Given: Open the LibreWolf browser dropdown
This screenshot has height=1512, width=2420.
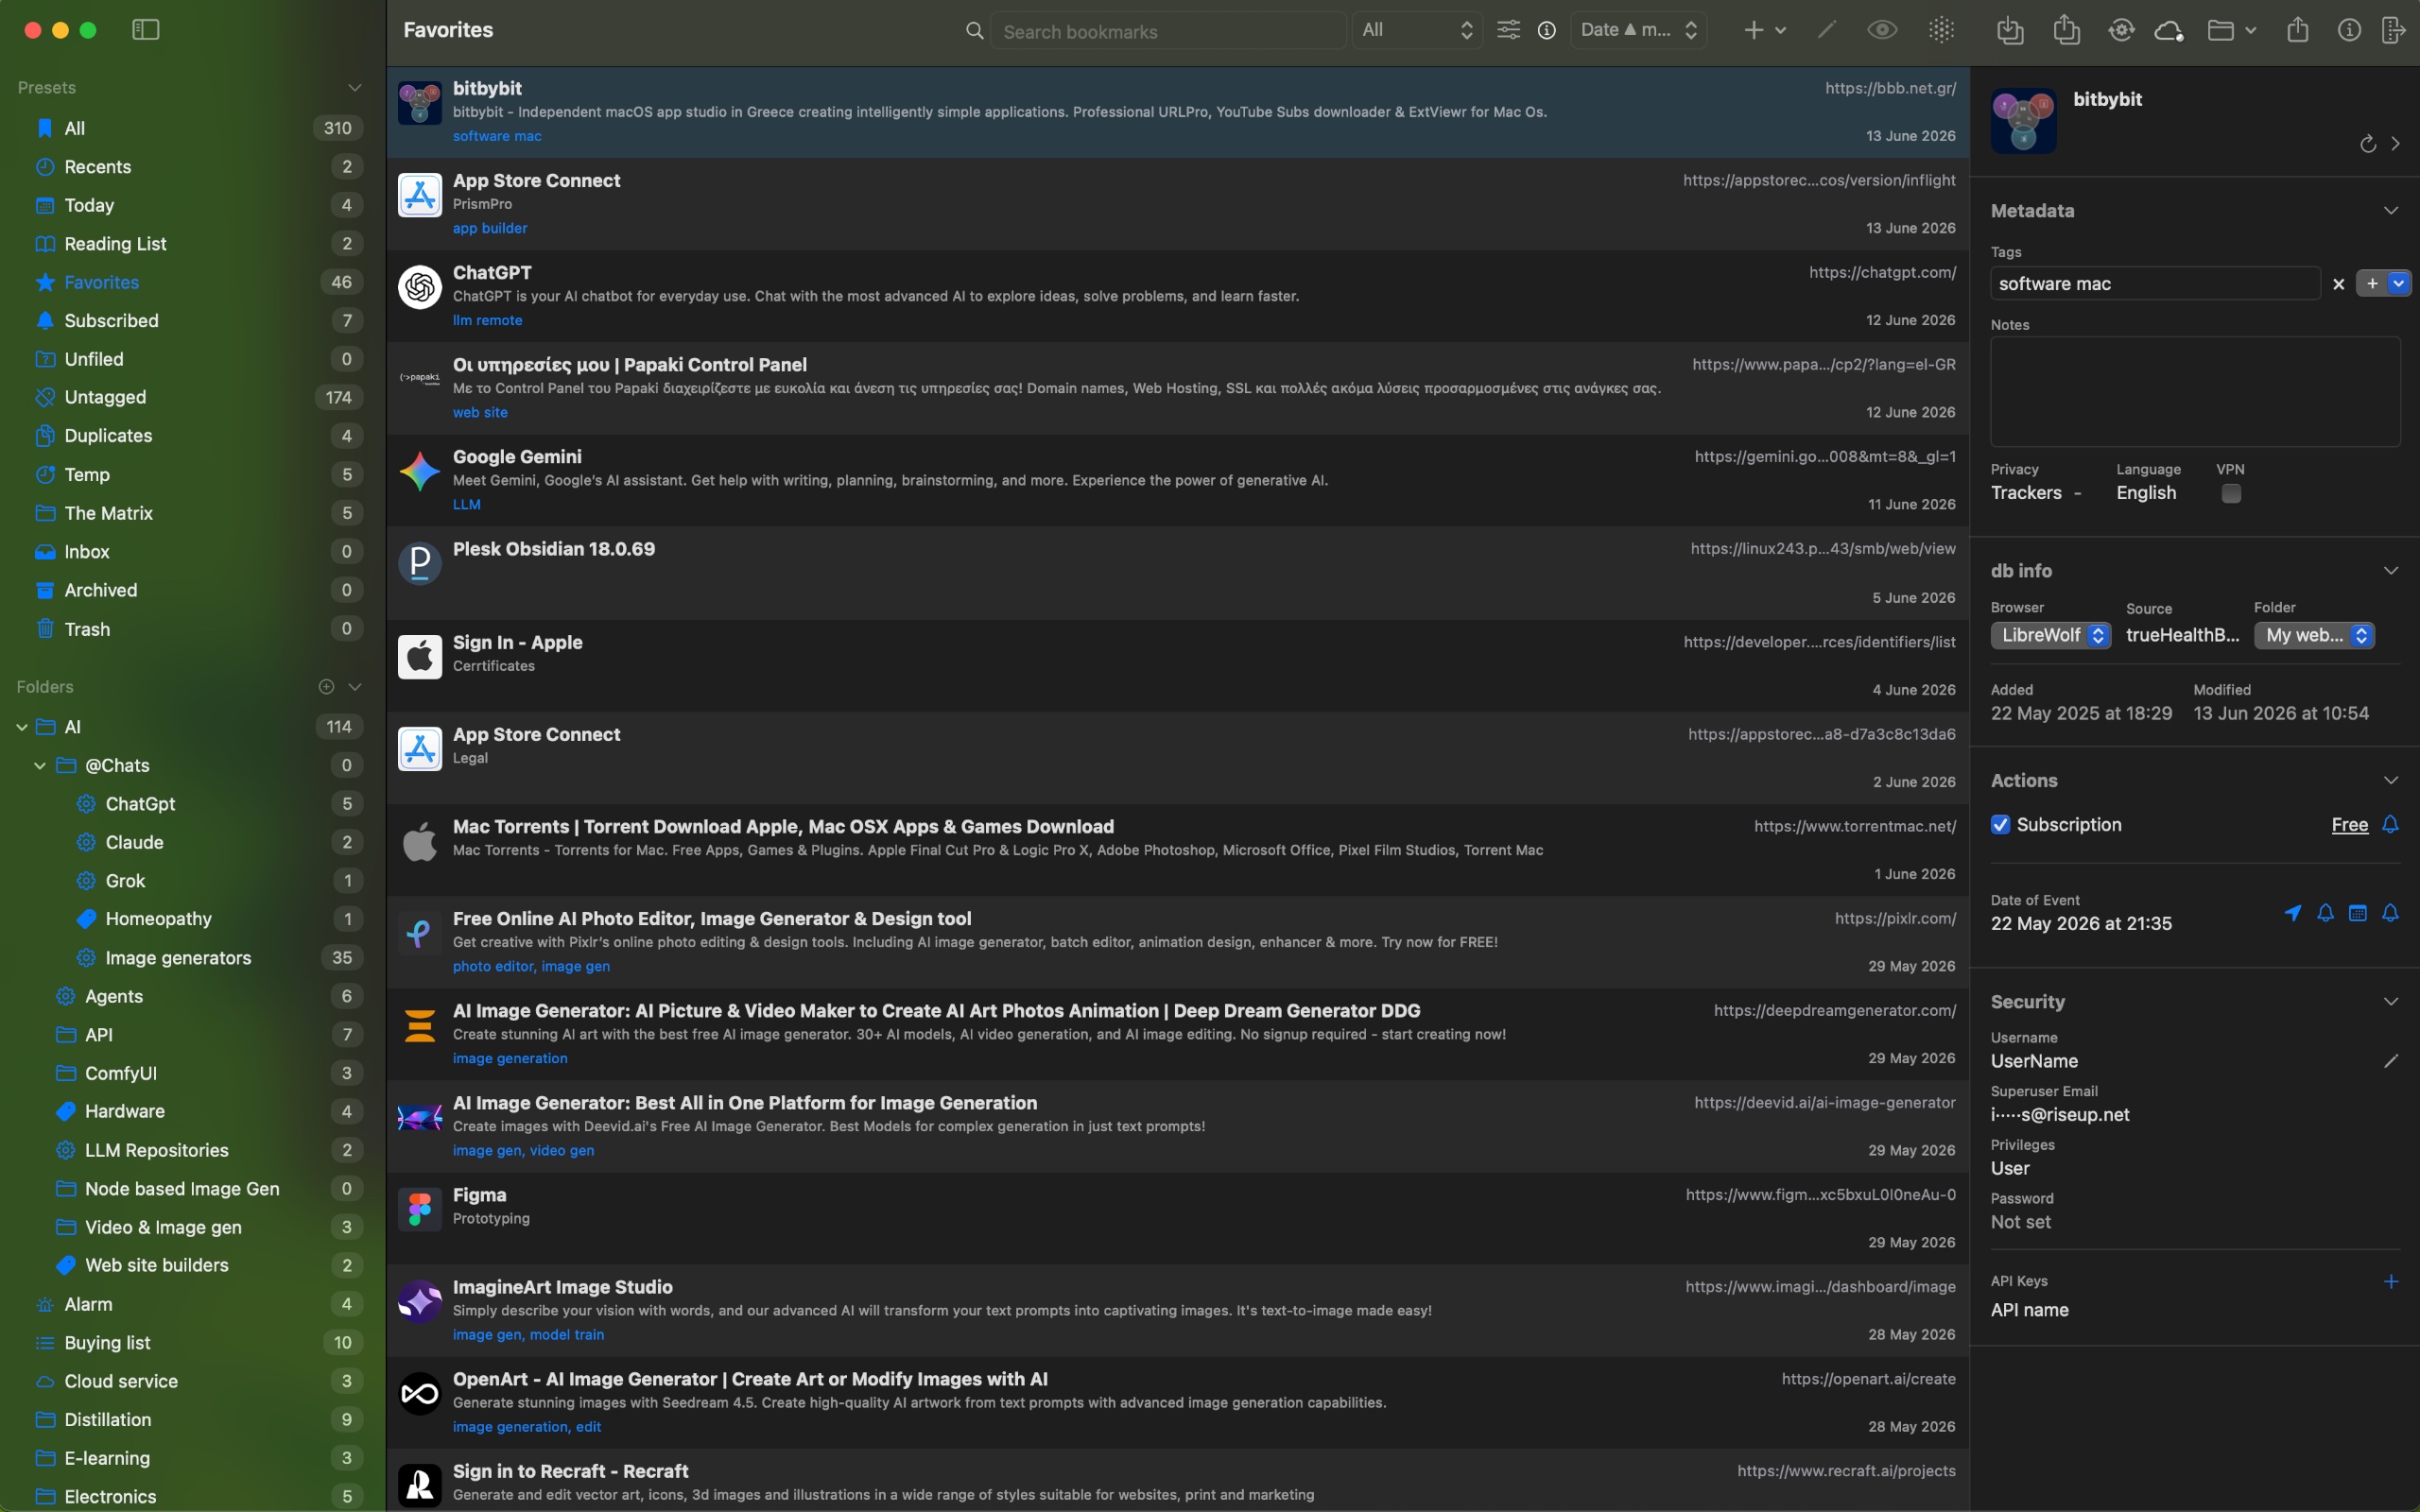Looking at the screenshot, I should 2051,635.
